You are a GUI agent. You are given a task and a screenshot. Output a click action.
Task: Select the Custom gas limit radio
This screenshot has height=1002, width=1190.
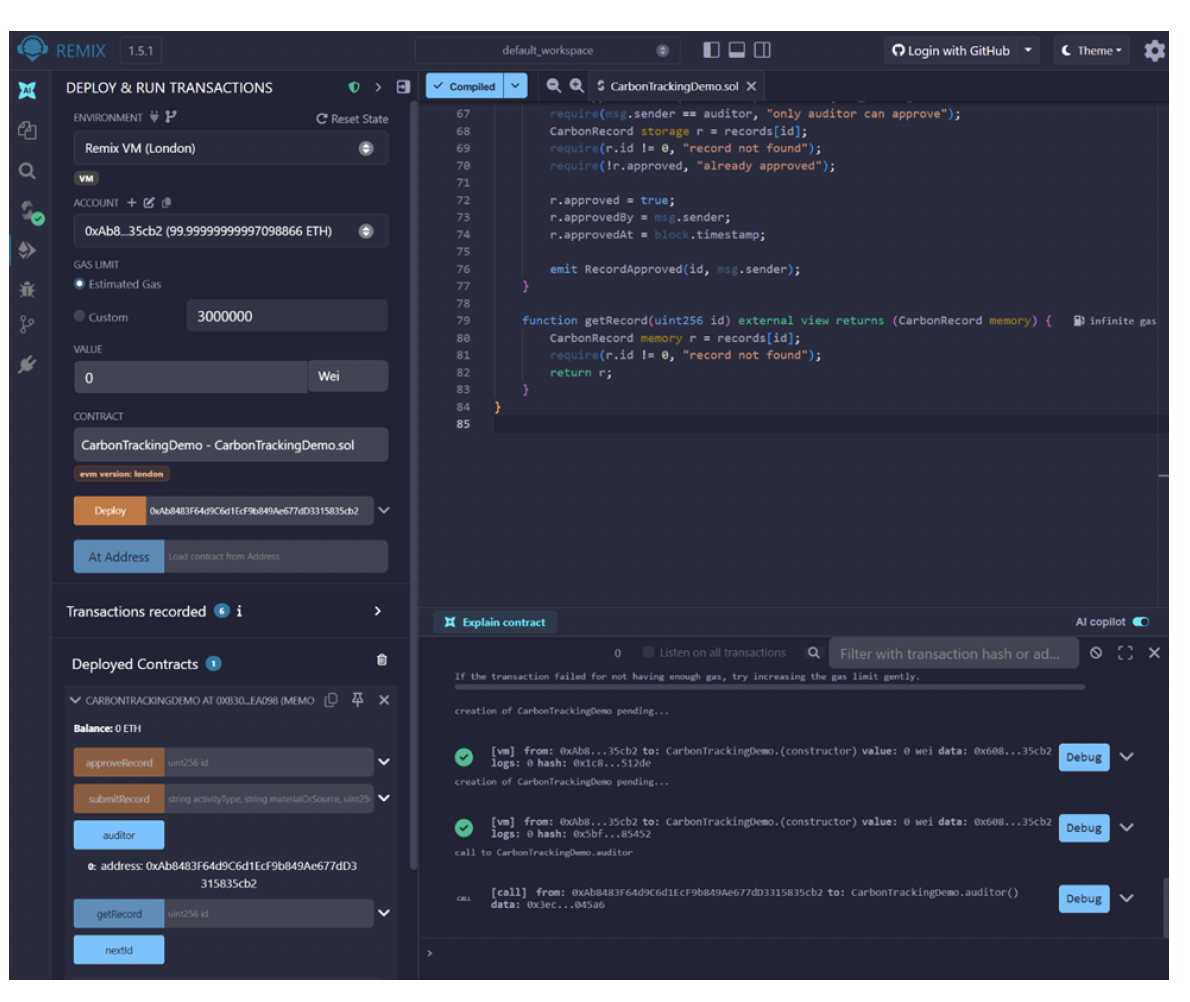[x=79, y=317]
